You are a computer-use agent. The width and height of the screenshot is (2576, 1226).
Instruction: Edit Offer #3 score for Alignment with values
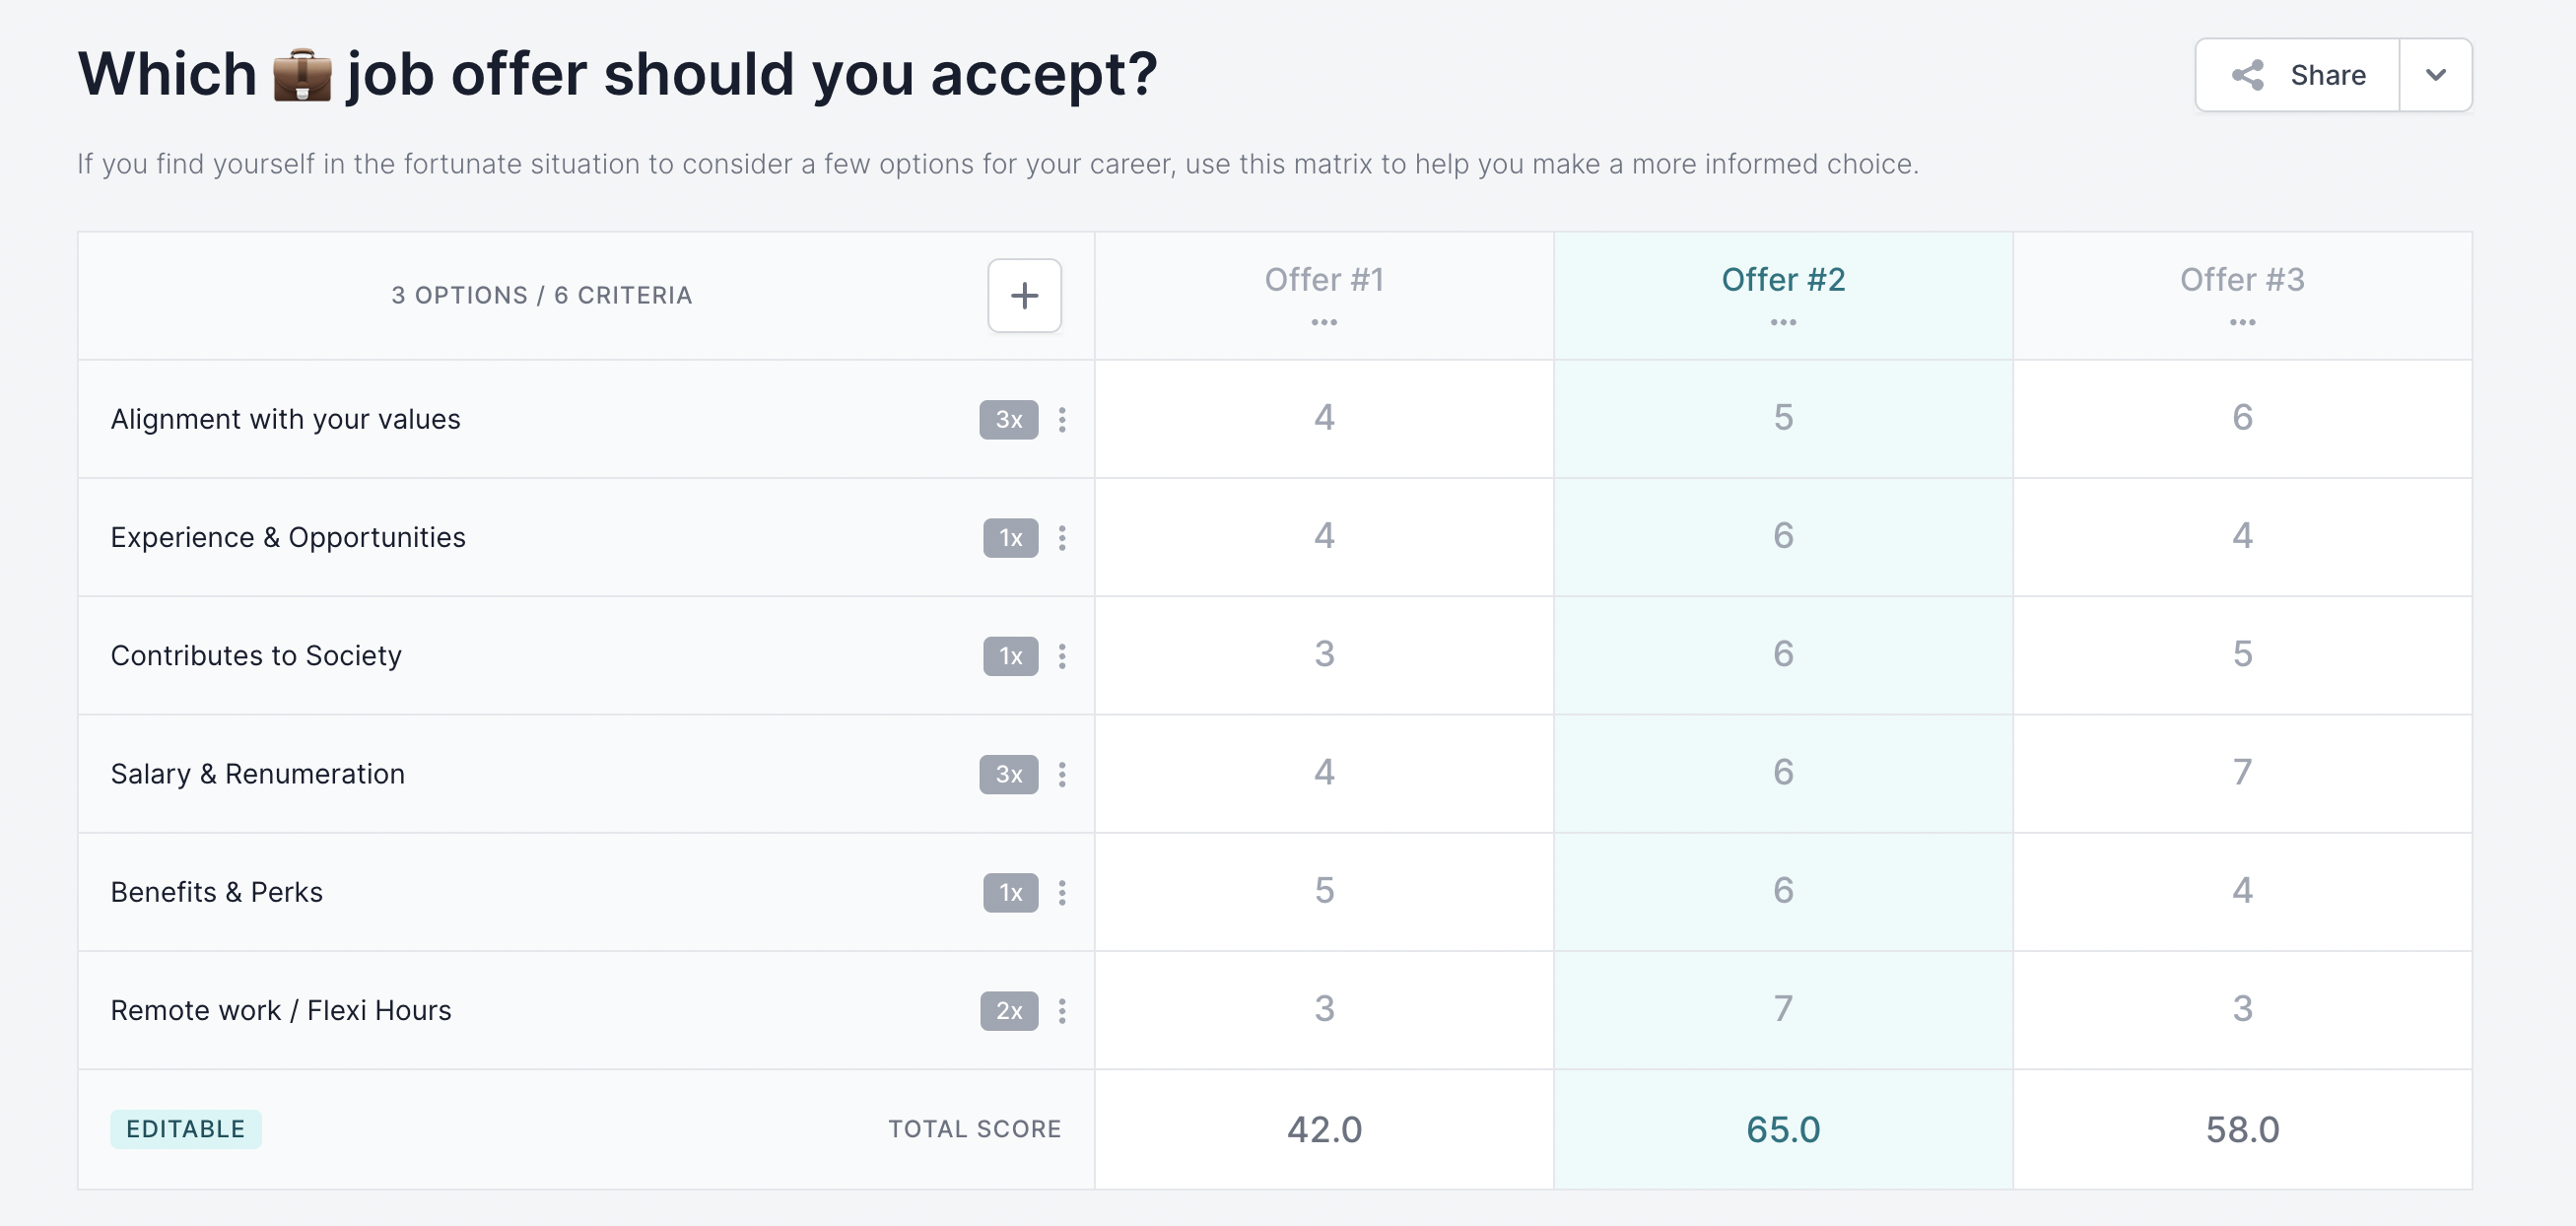2242,418
